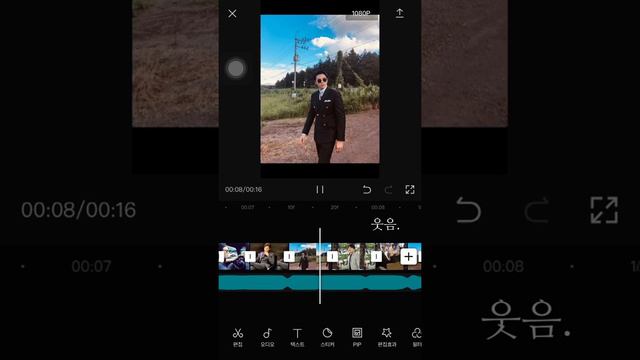Click the 10f mark on timeline ruler
Image resolution: width=640 pixels, height=360 pixels.
click(x=291, y=207)
